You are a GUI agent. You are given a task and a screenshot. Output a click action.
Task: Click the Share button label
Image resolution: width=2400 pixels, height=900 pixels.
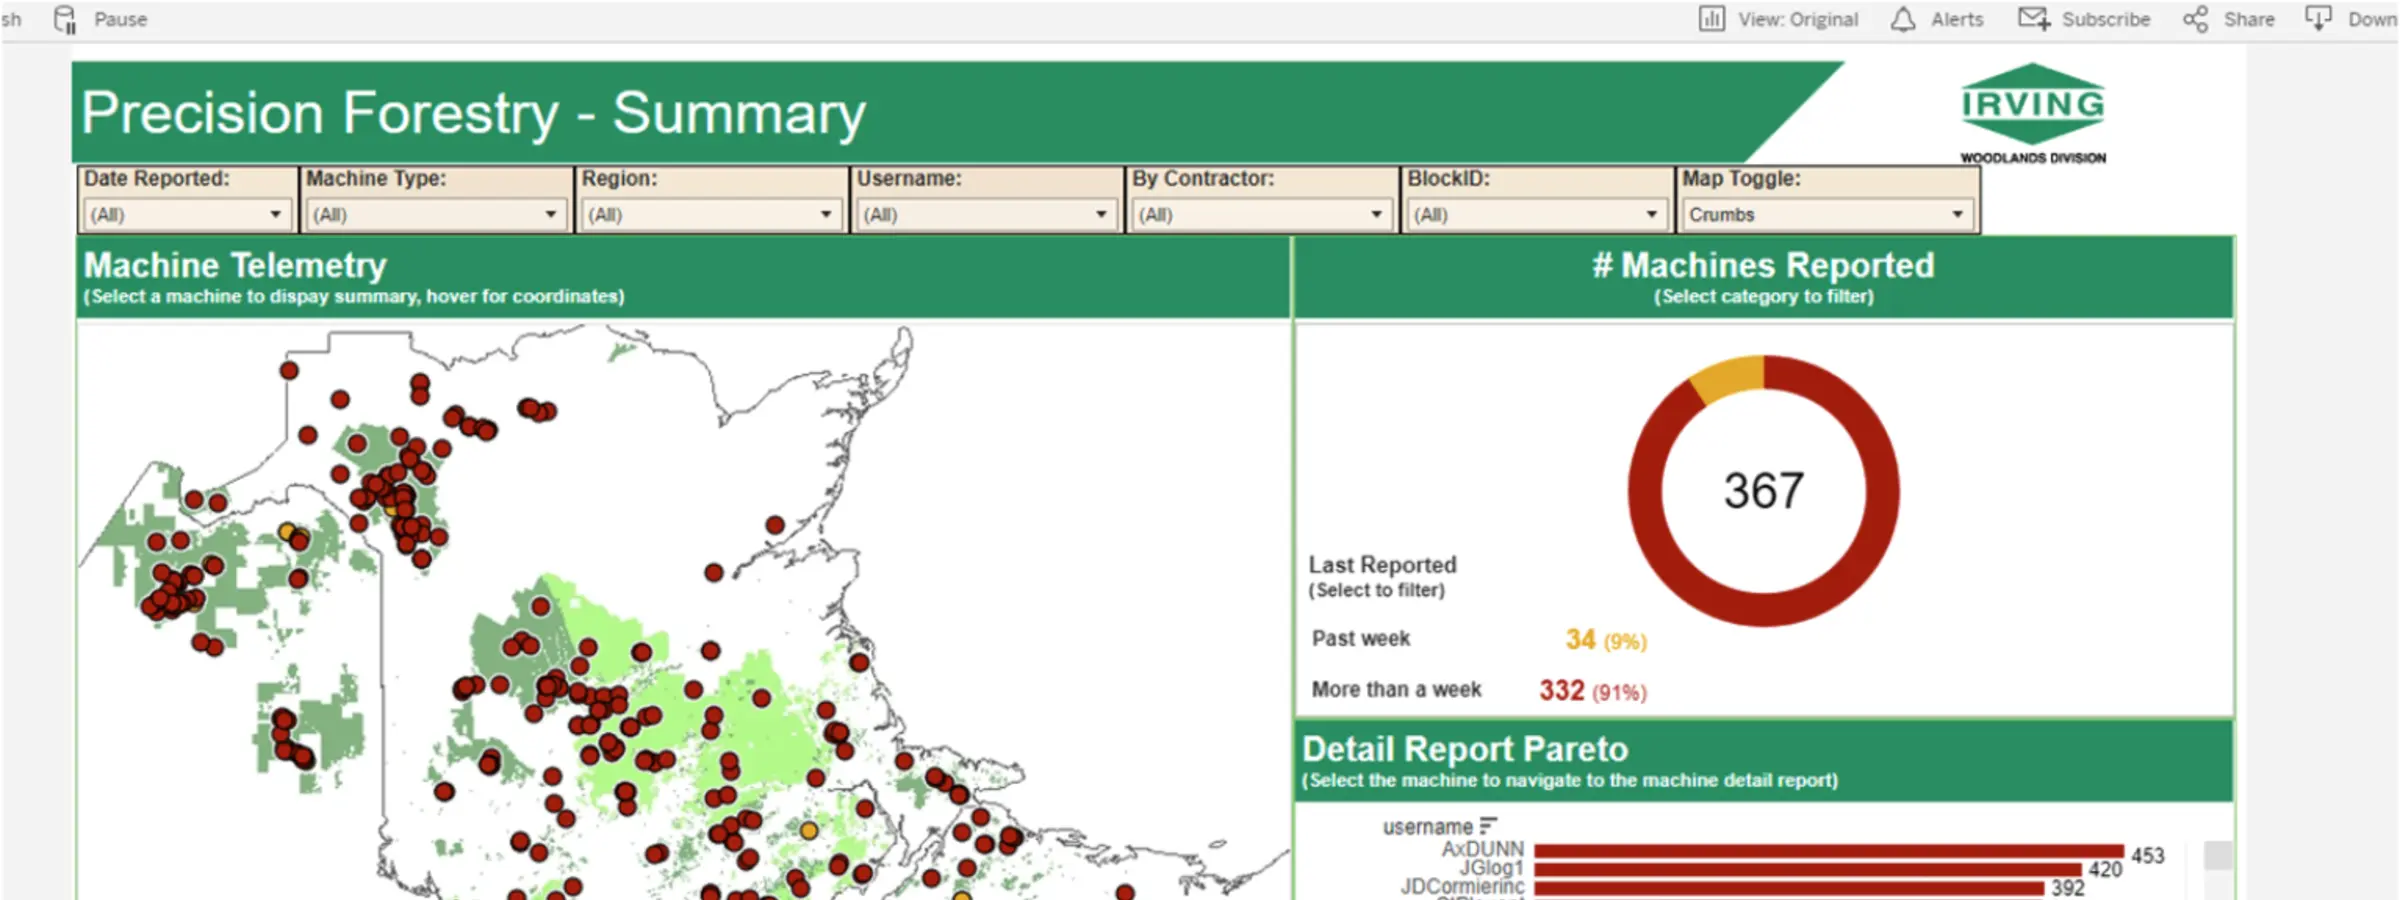2249,19
